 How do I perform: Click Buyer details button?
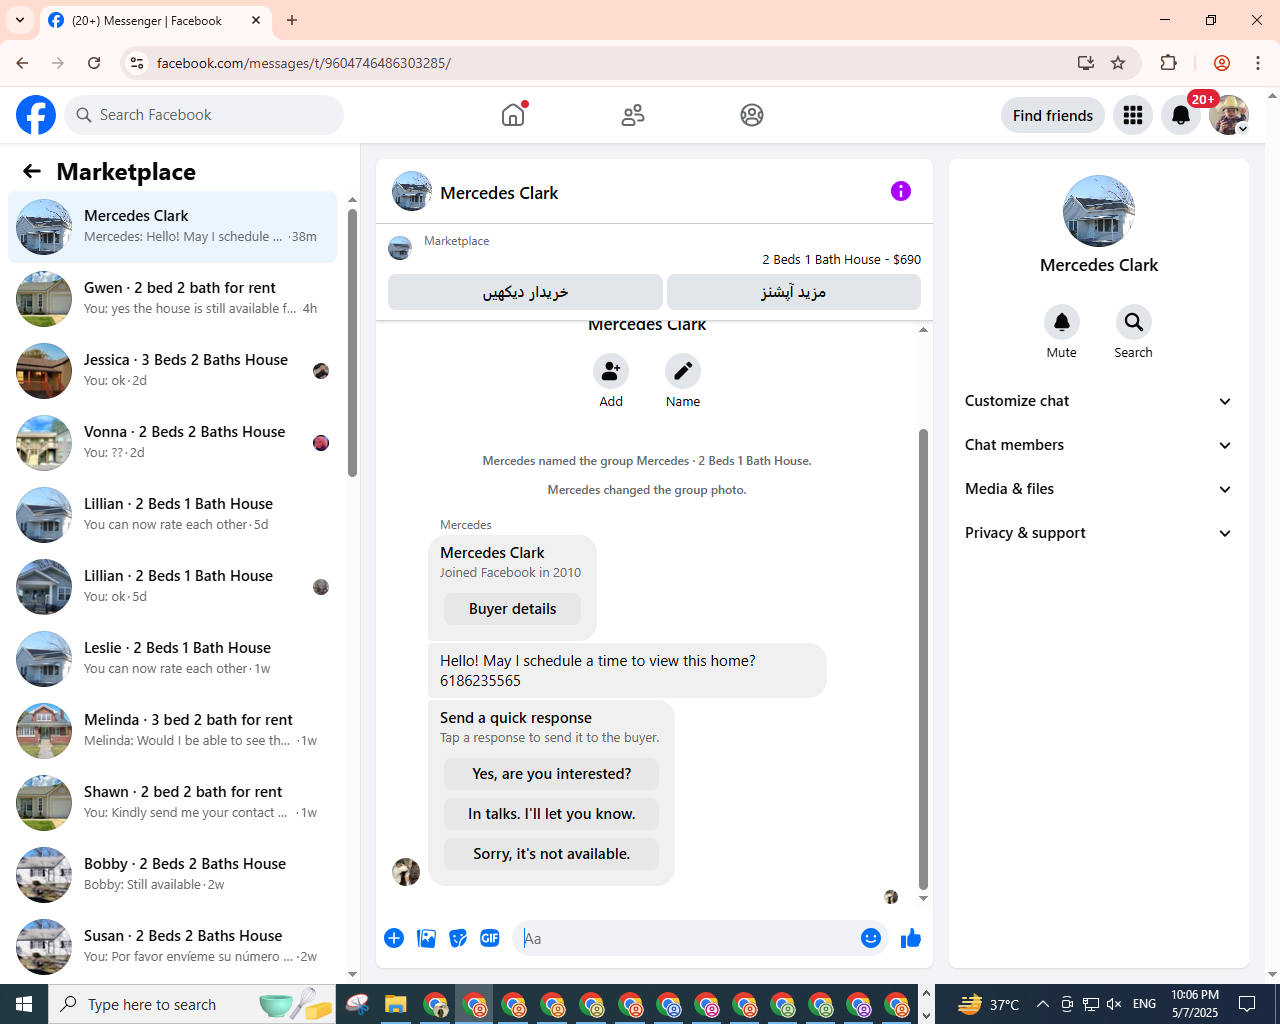[512, 609]
